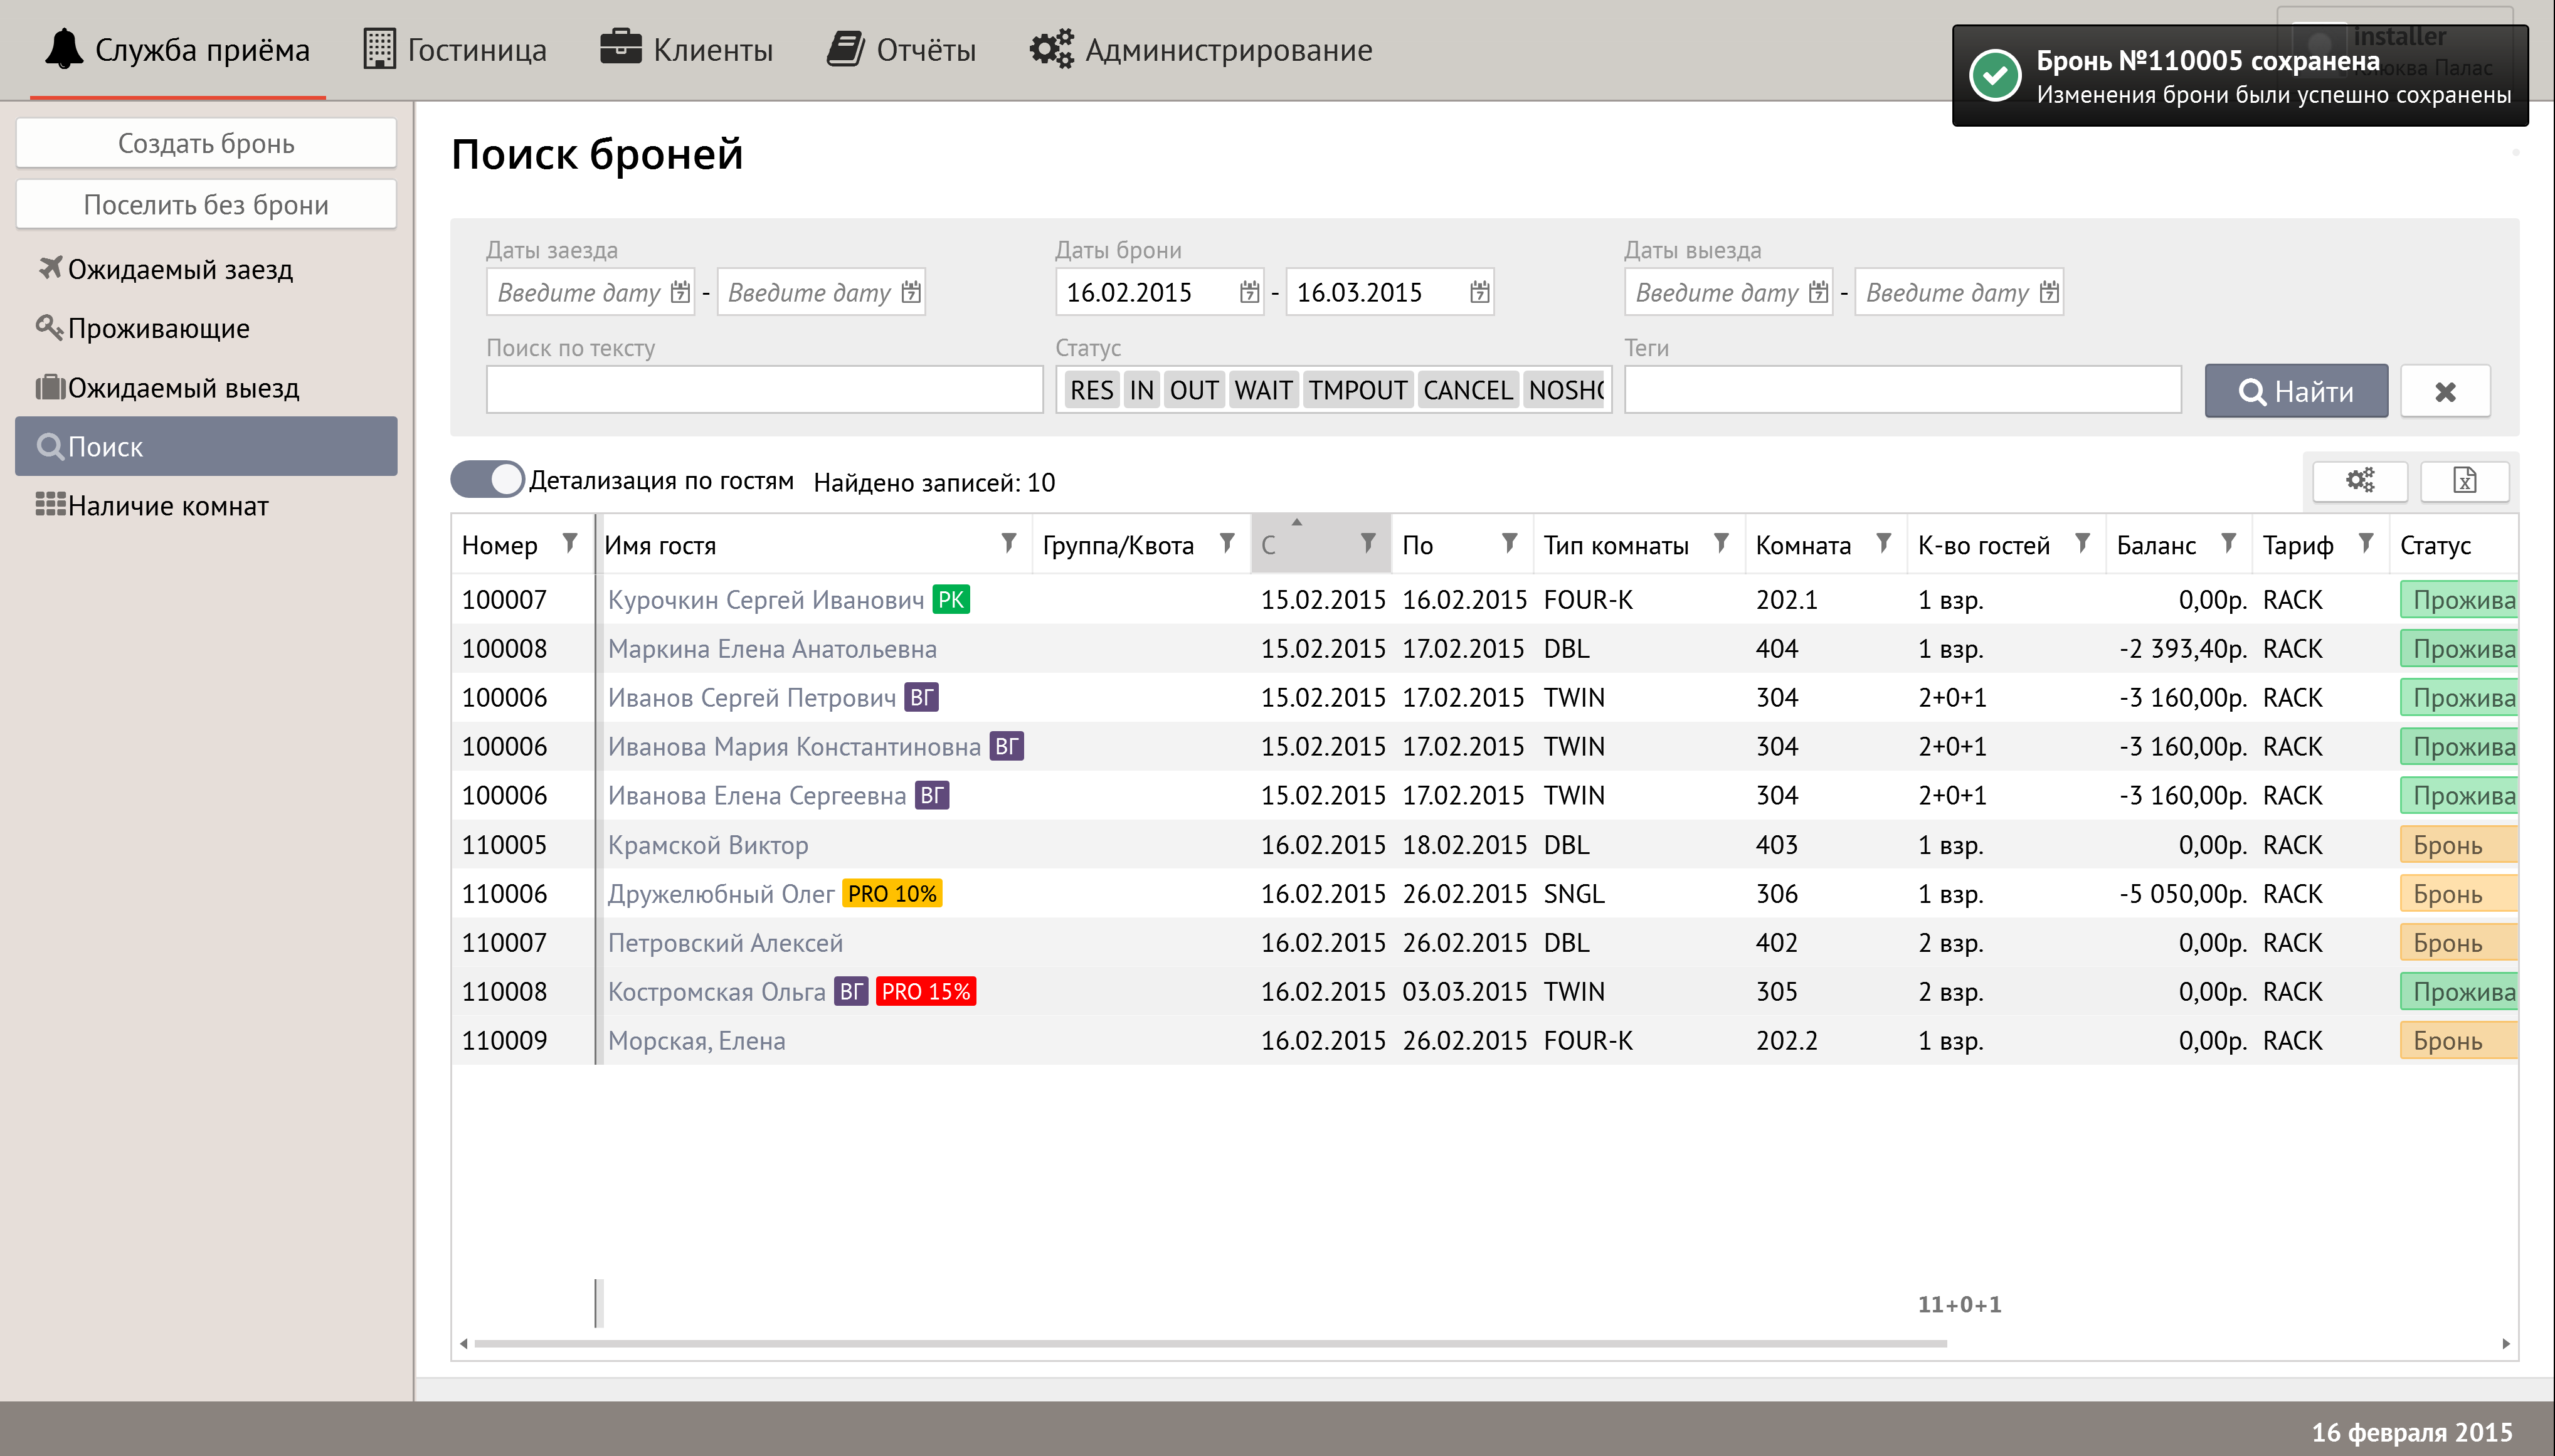Screen dimensions: 2555x1456
Task: Click in Поиск по тексту field
Action: point(764,390)
